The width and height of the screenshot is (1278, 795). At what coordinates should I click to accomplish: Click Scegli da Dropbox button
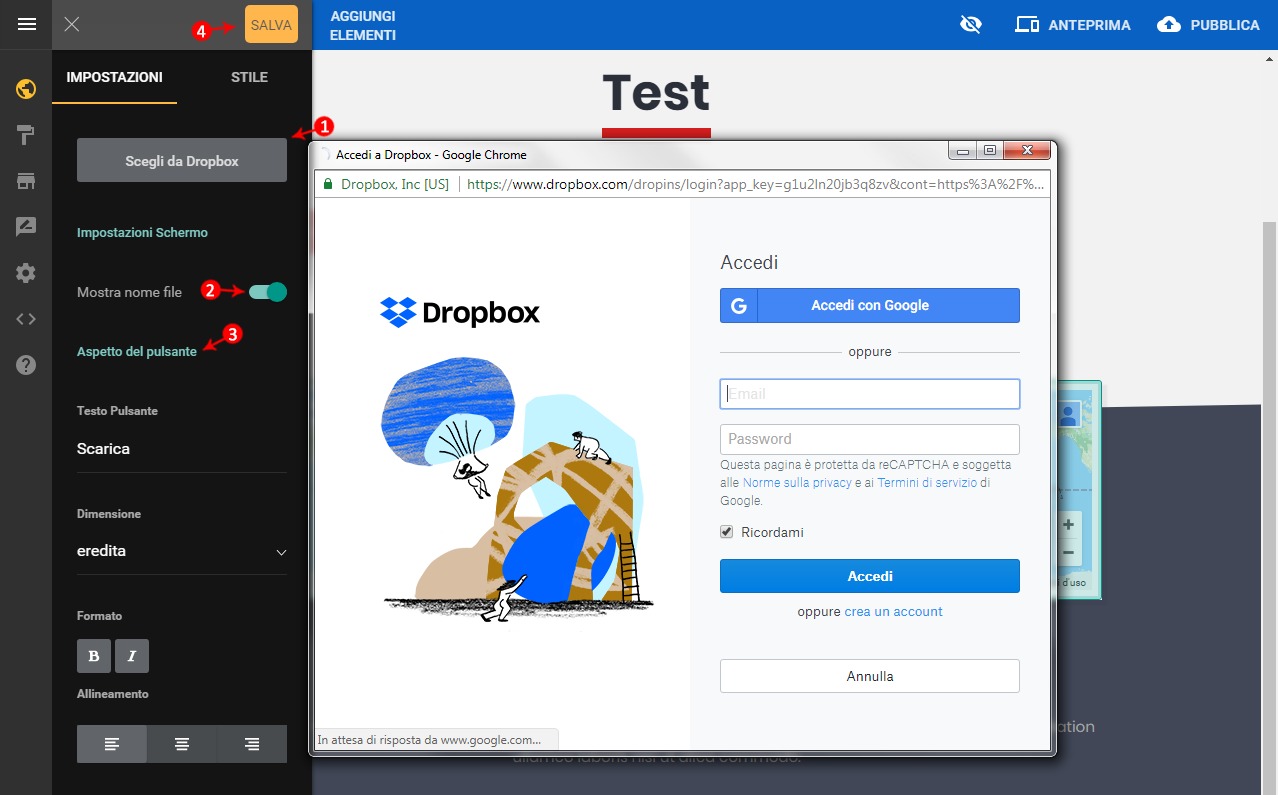(182, 160)
